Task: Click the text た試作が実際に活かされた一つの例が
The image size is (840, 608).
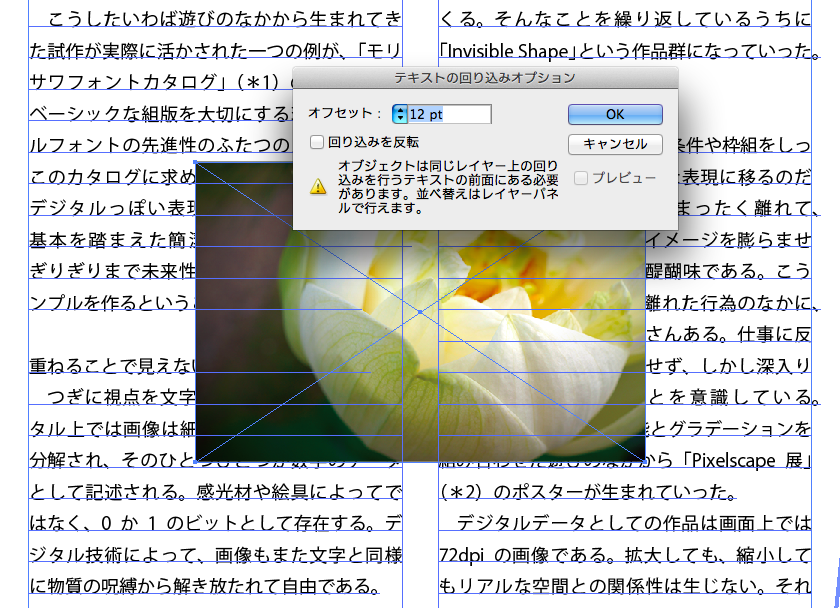Action: [184, 51]
